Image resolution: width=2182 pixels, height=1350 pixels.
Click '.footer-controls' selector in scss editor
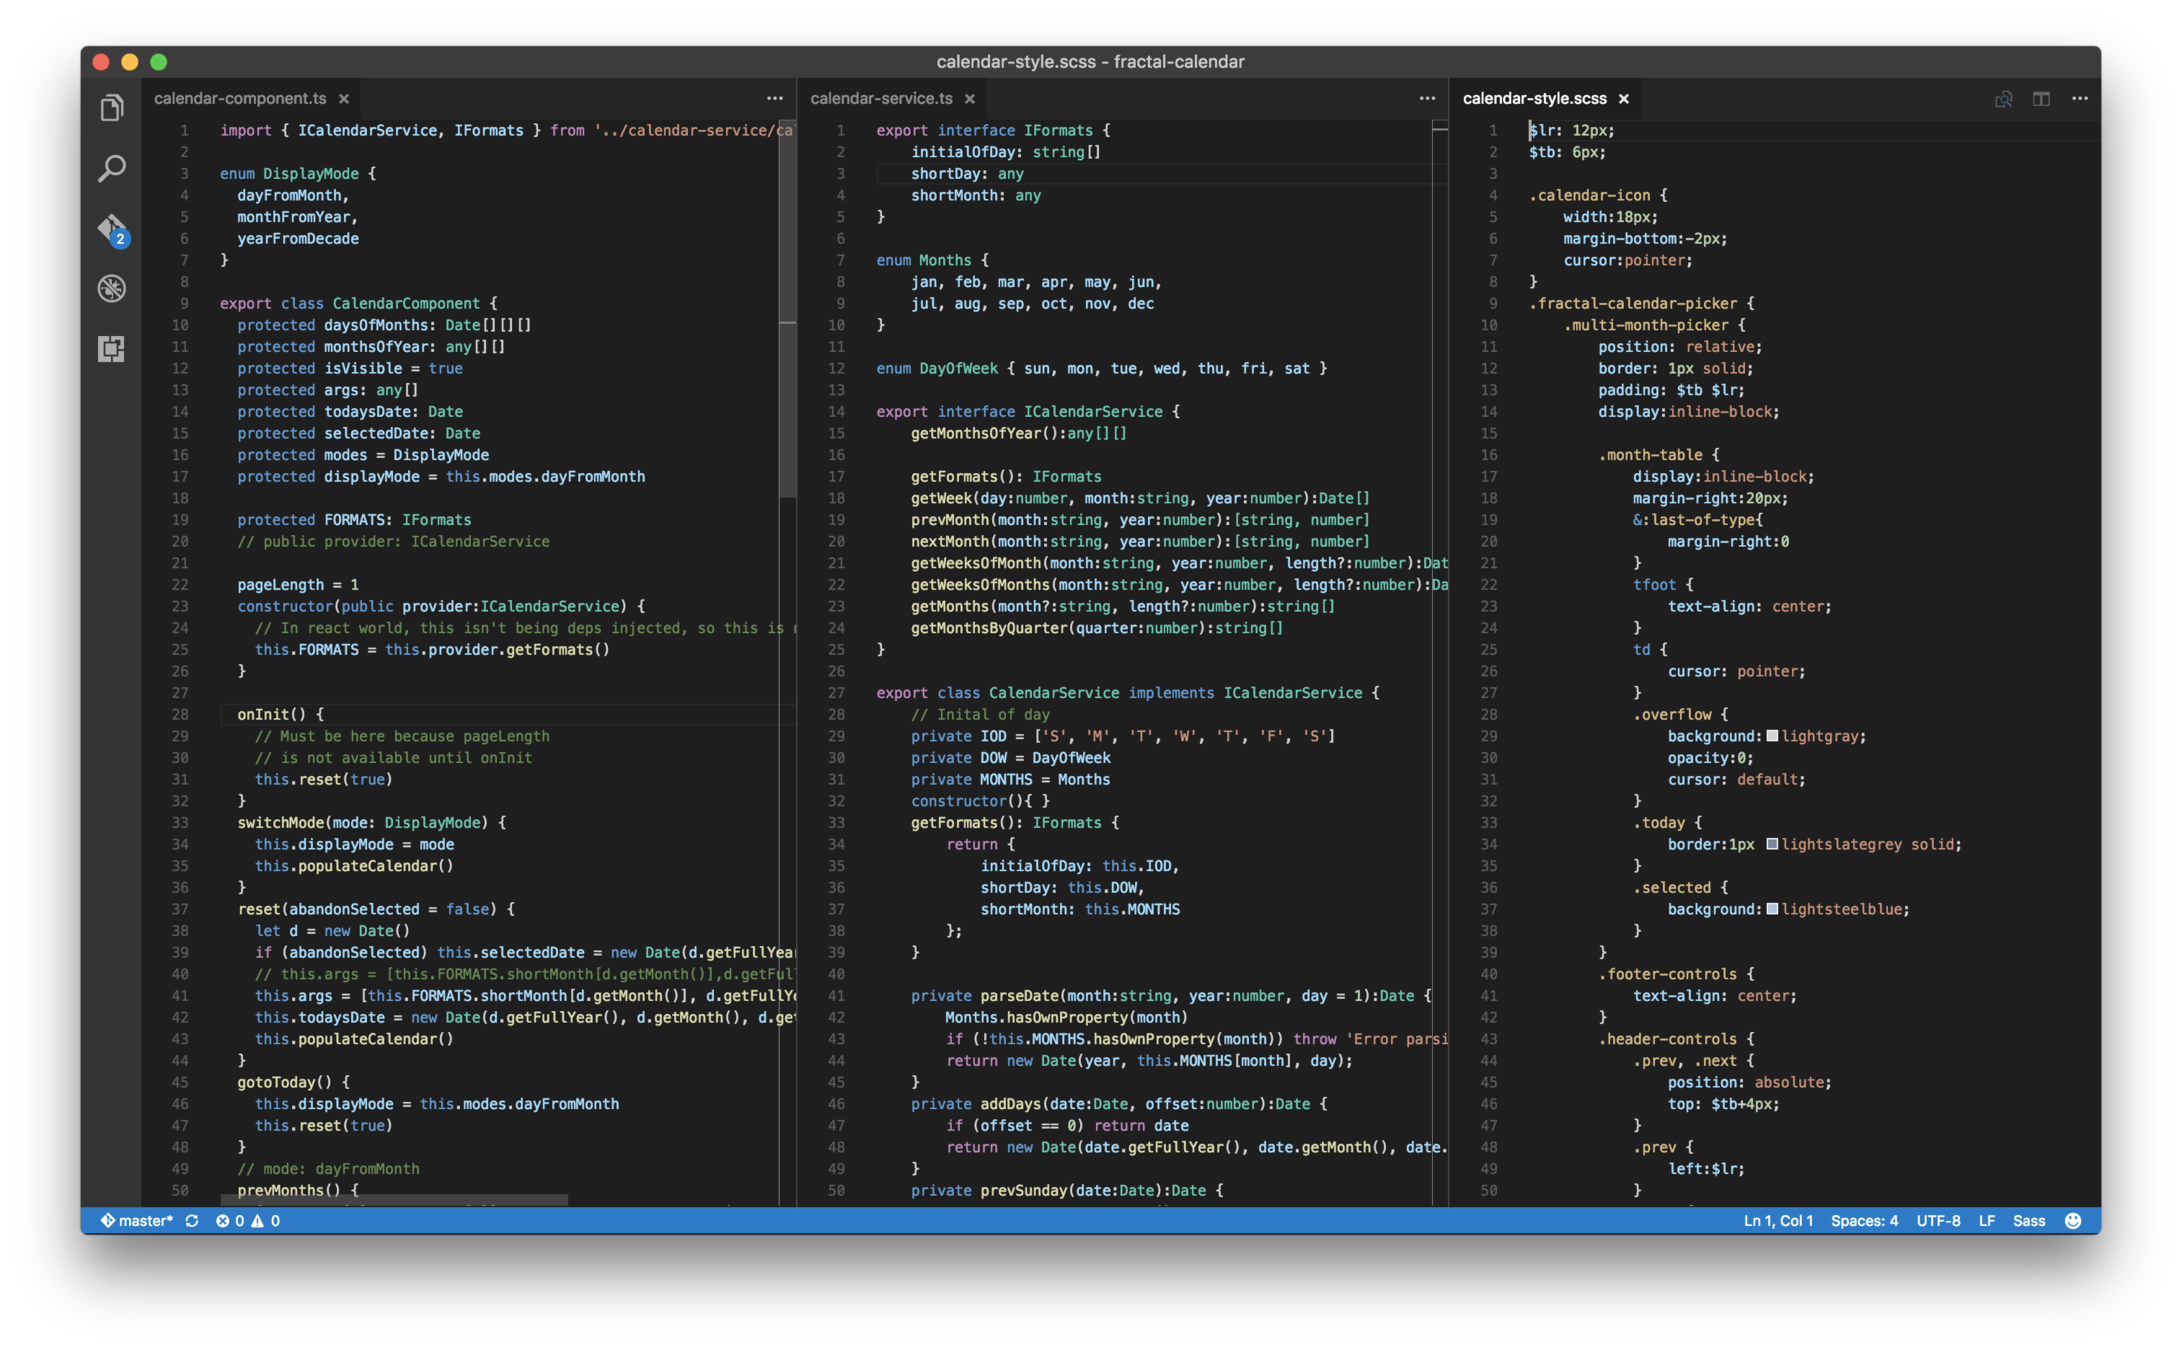click(1668, 974)
